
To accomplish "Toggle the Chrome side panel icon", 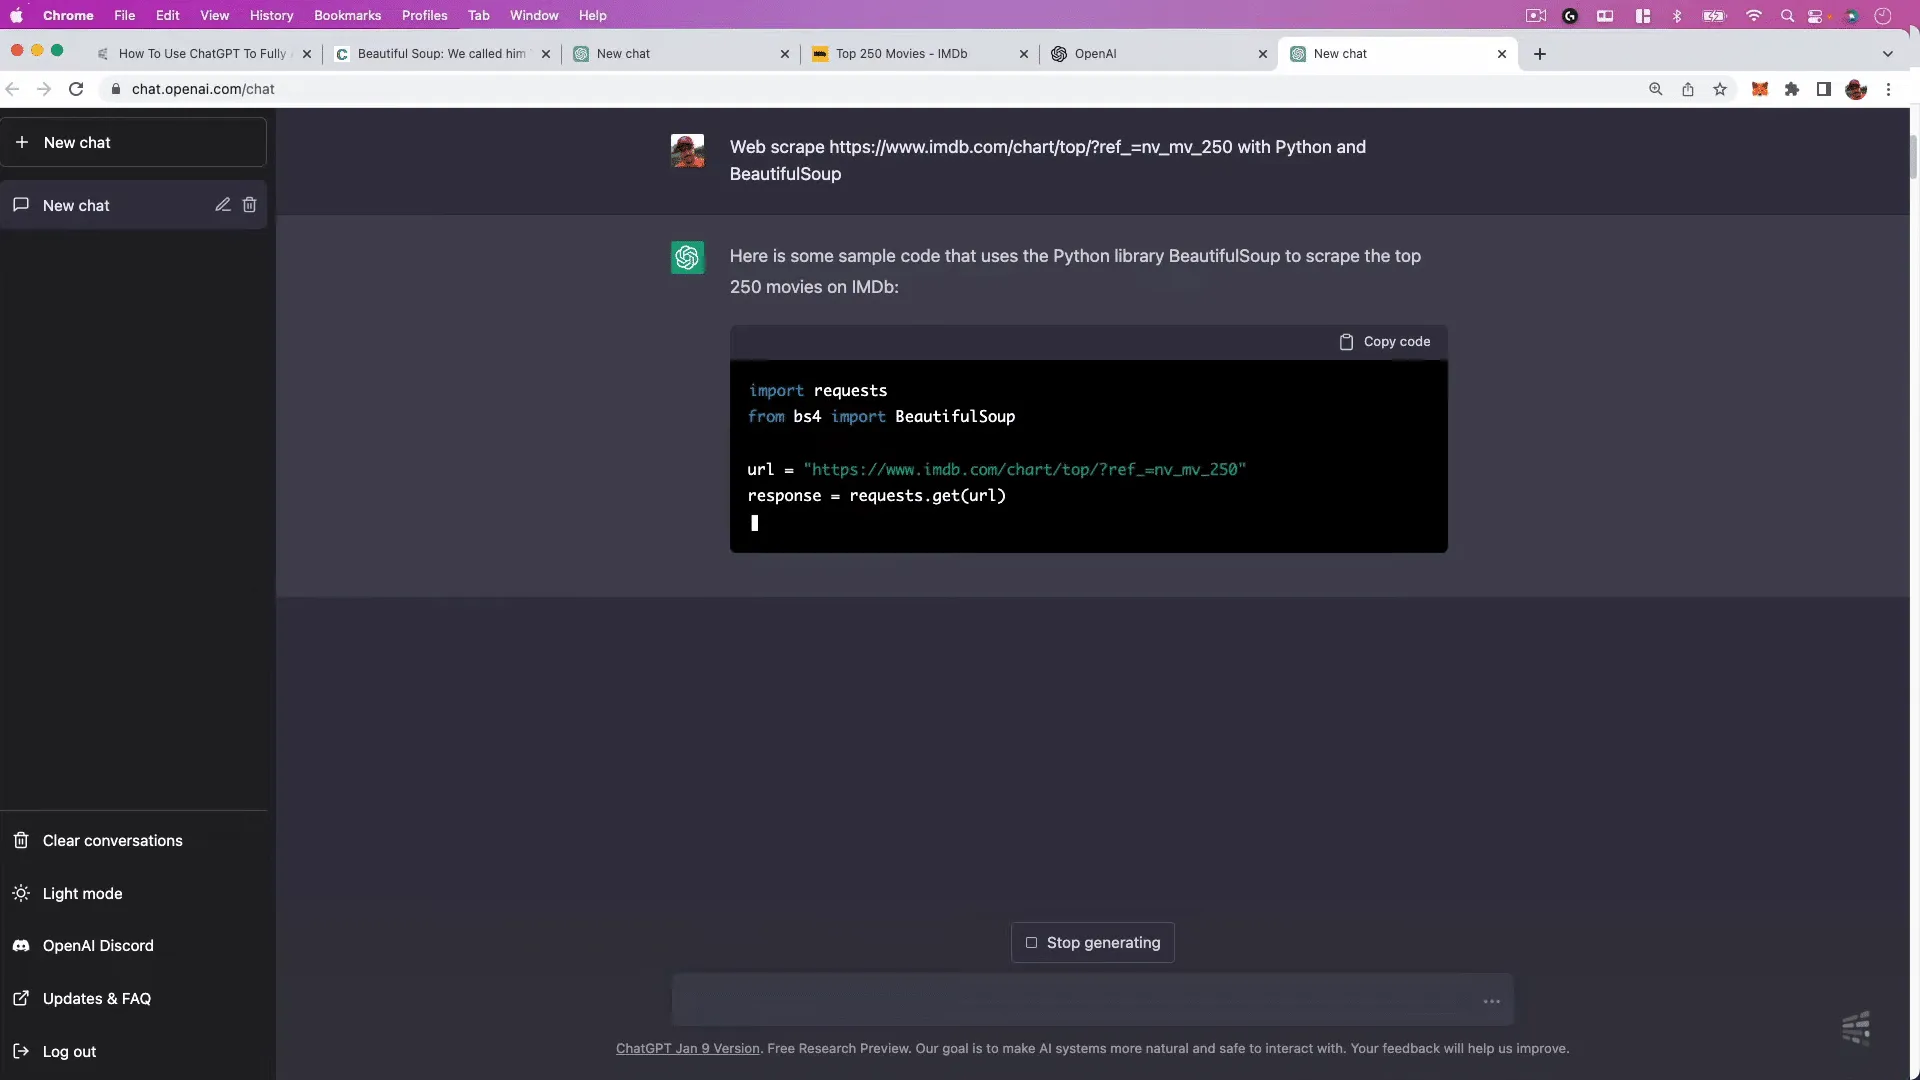I will (x=1824, y=89).
